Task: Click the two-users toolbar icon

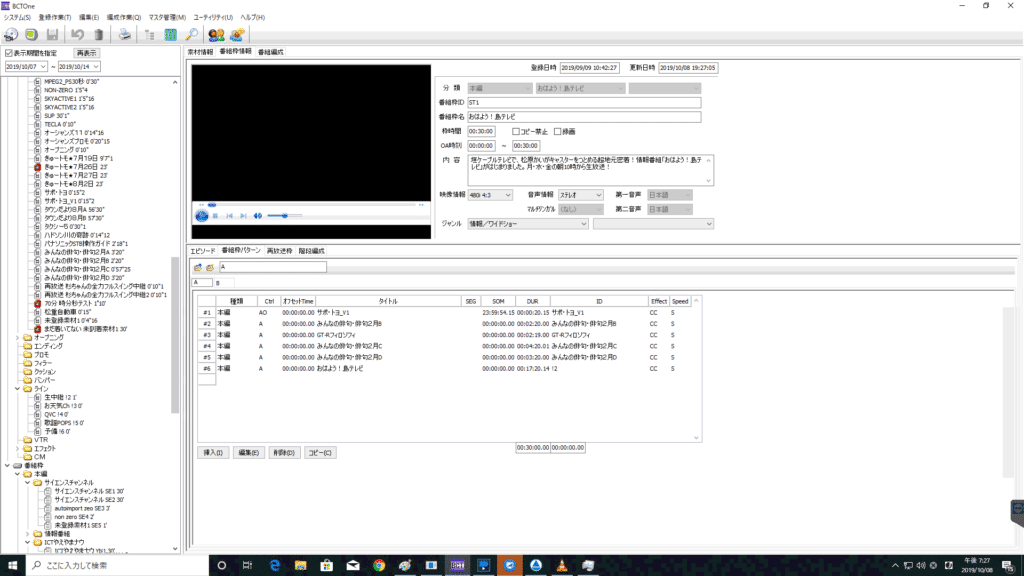Action: [216, 35]
